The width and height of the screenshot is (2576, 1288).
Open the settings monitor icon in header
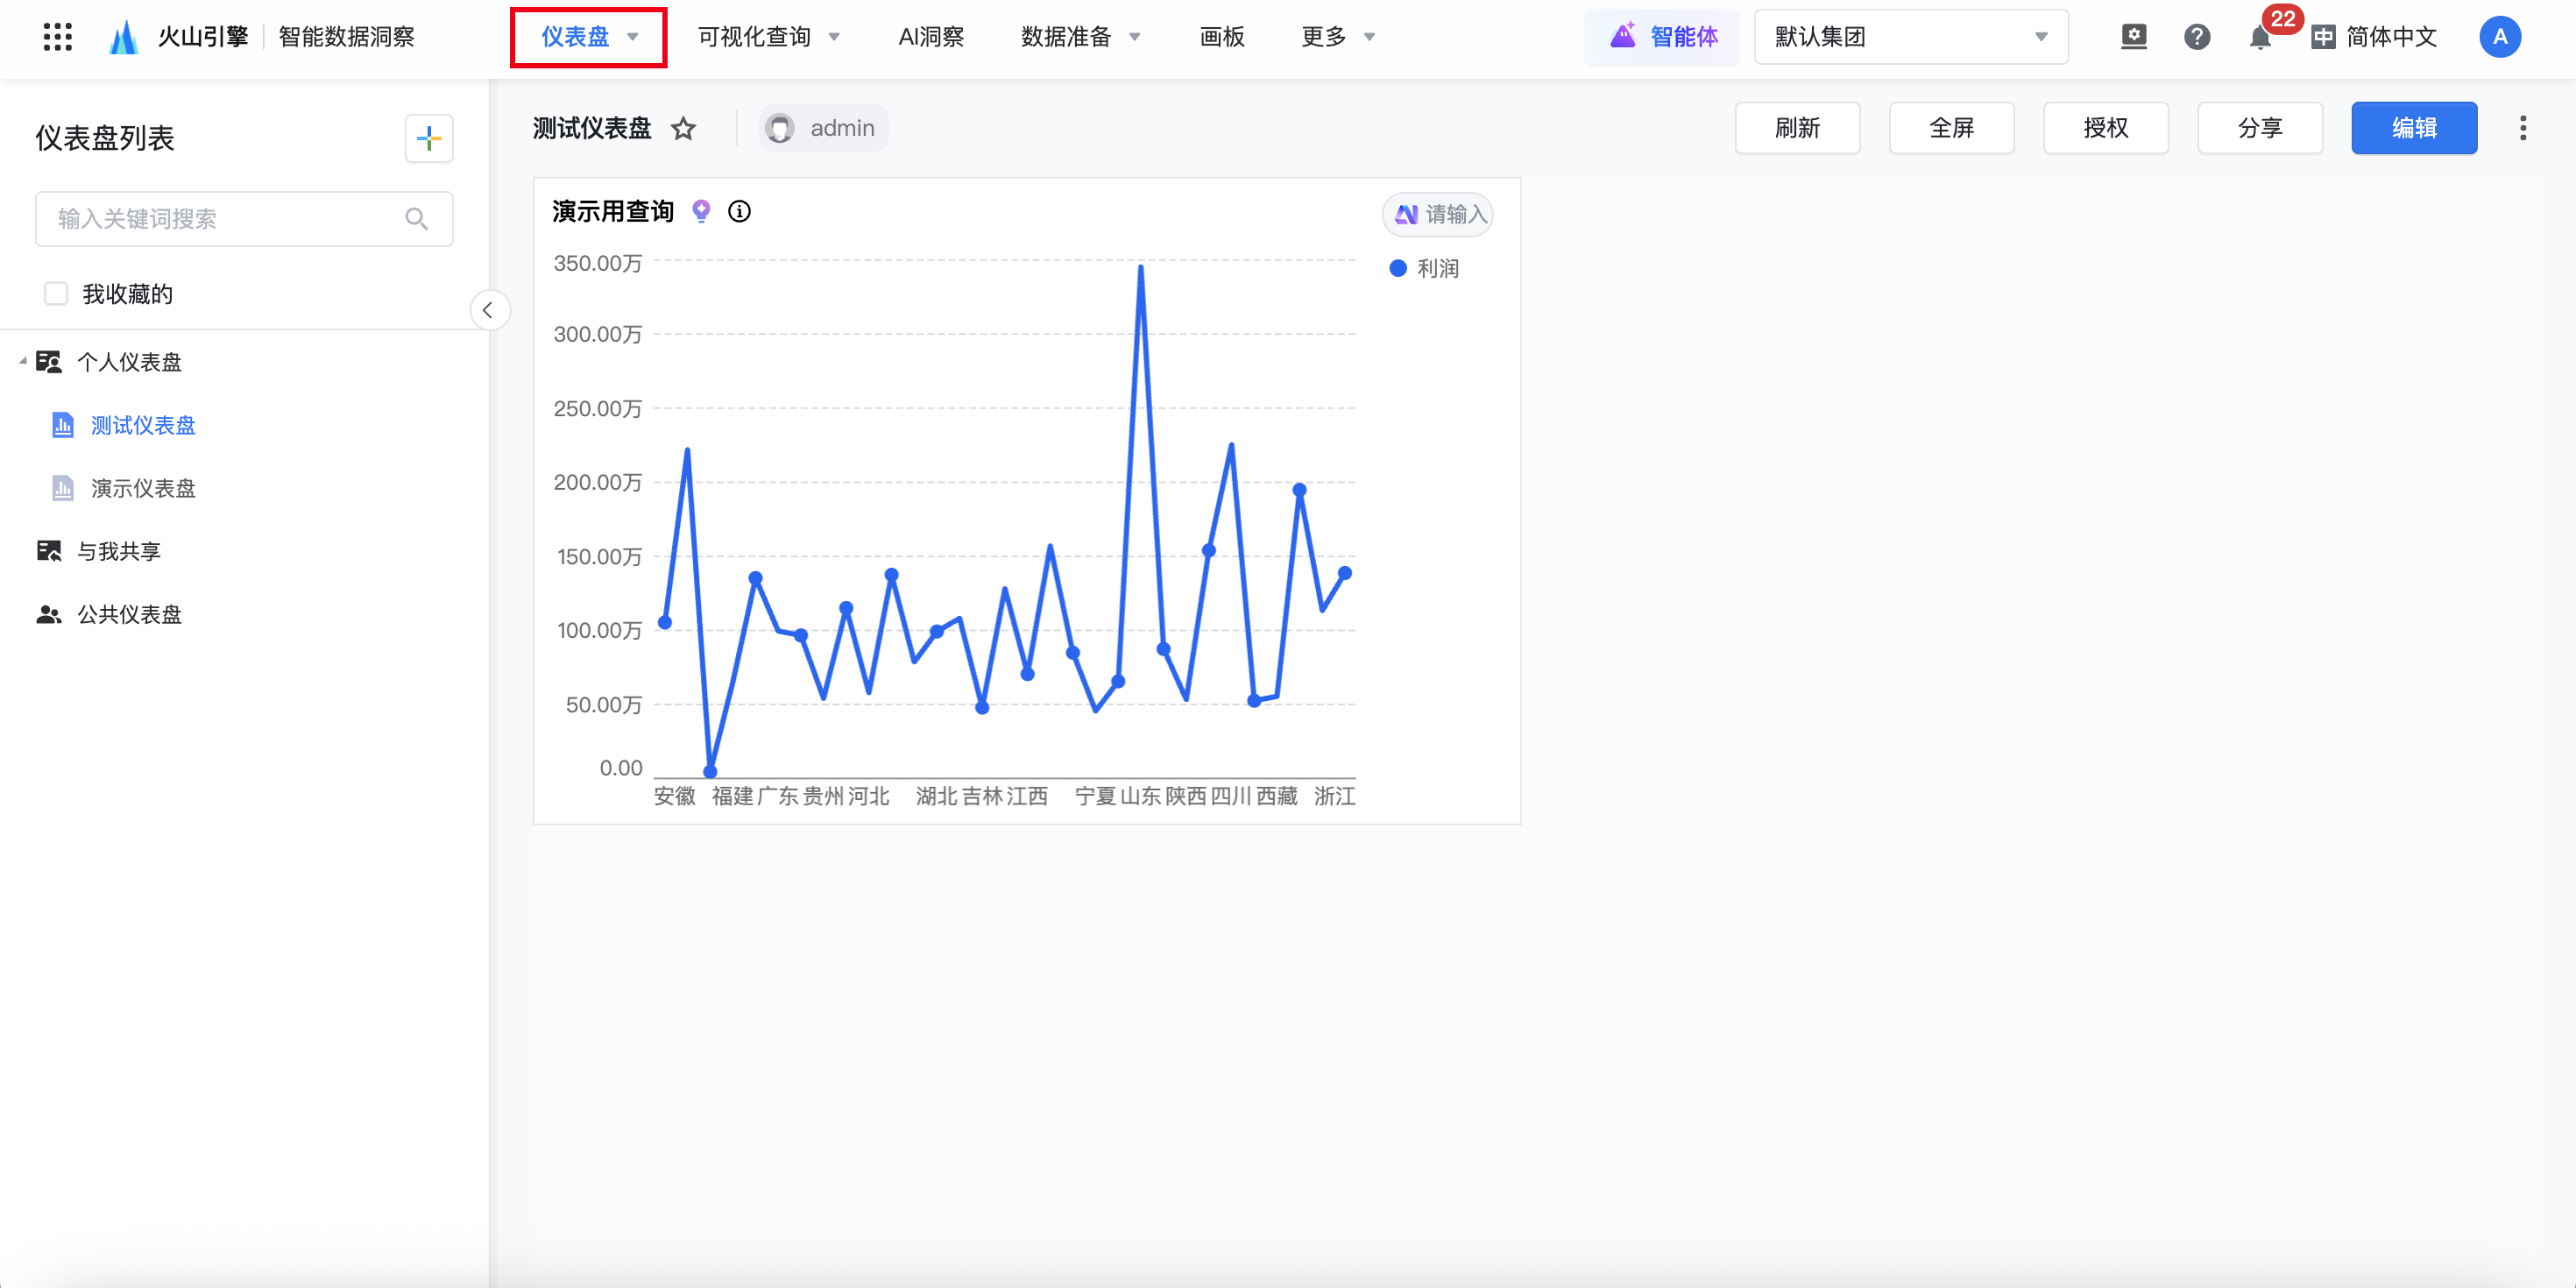2133,37
